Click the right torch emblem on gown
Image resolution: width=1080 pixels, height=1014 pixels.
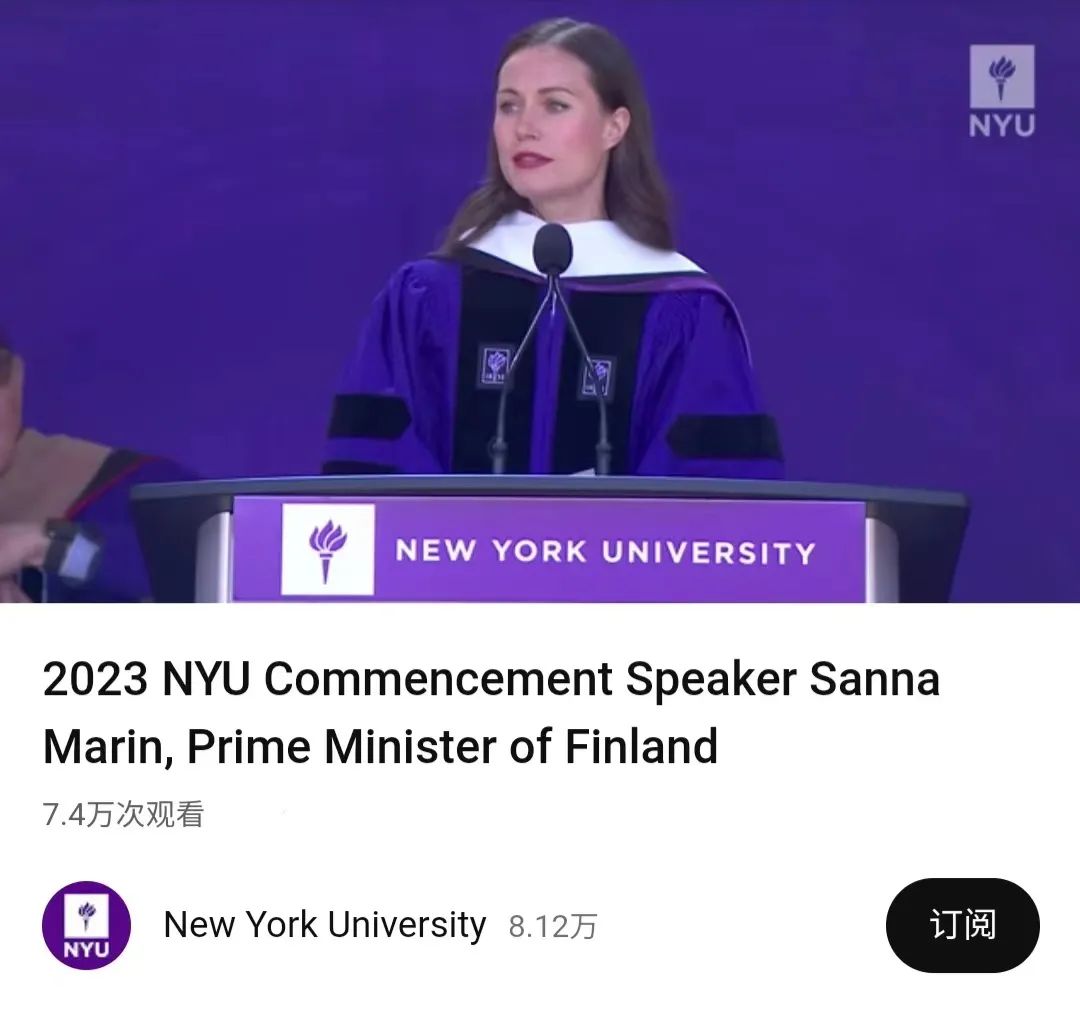(598, 377)
